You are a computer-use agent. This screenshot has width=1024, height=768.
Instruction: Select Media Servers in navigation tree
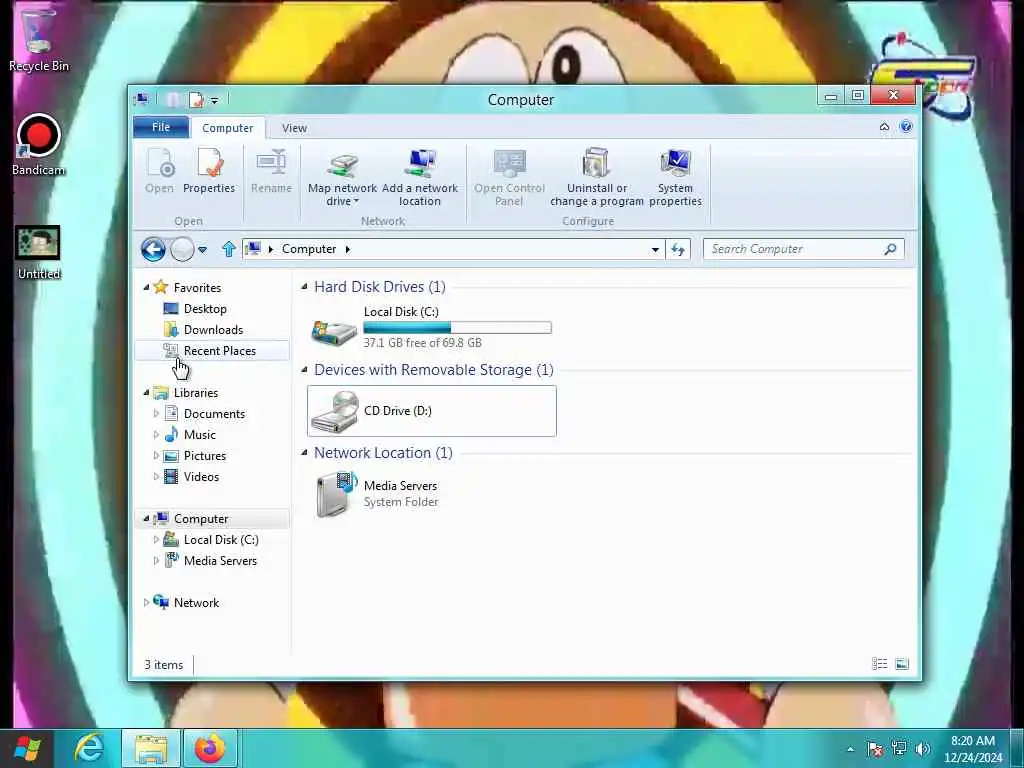click(x=219, y=561)
